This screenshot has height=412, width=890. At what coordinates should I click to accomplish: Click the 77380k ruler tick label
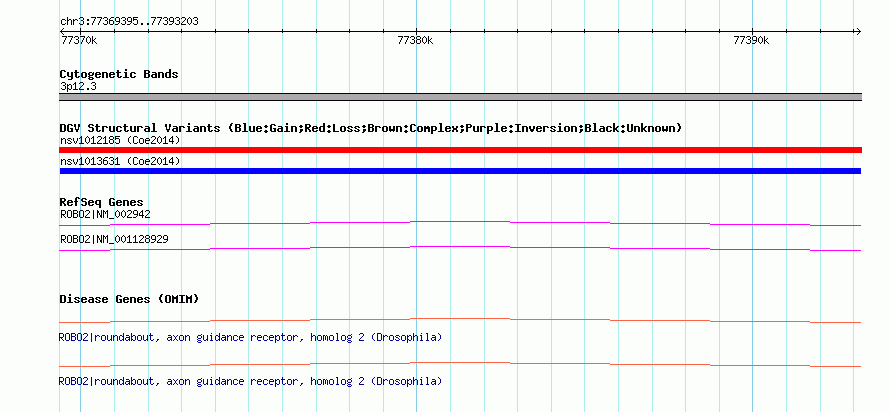[x=415, y=40]
